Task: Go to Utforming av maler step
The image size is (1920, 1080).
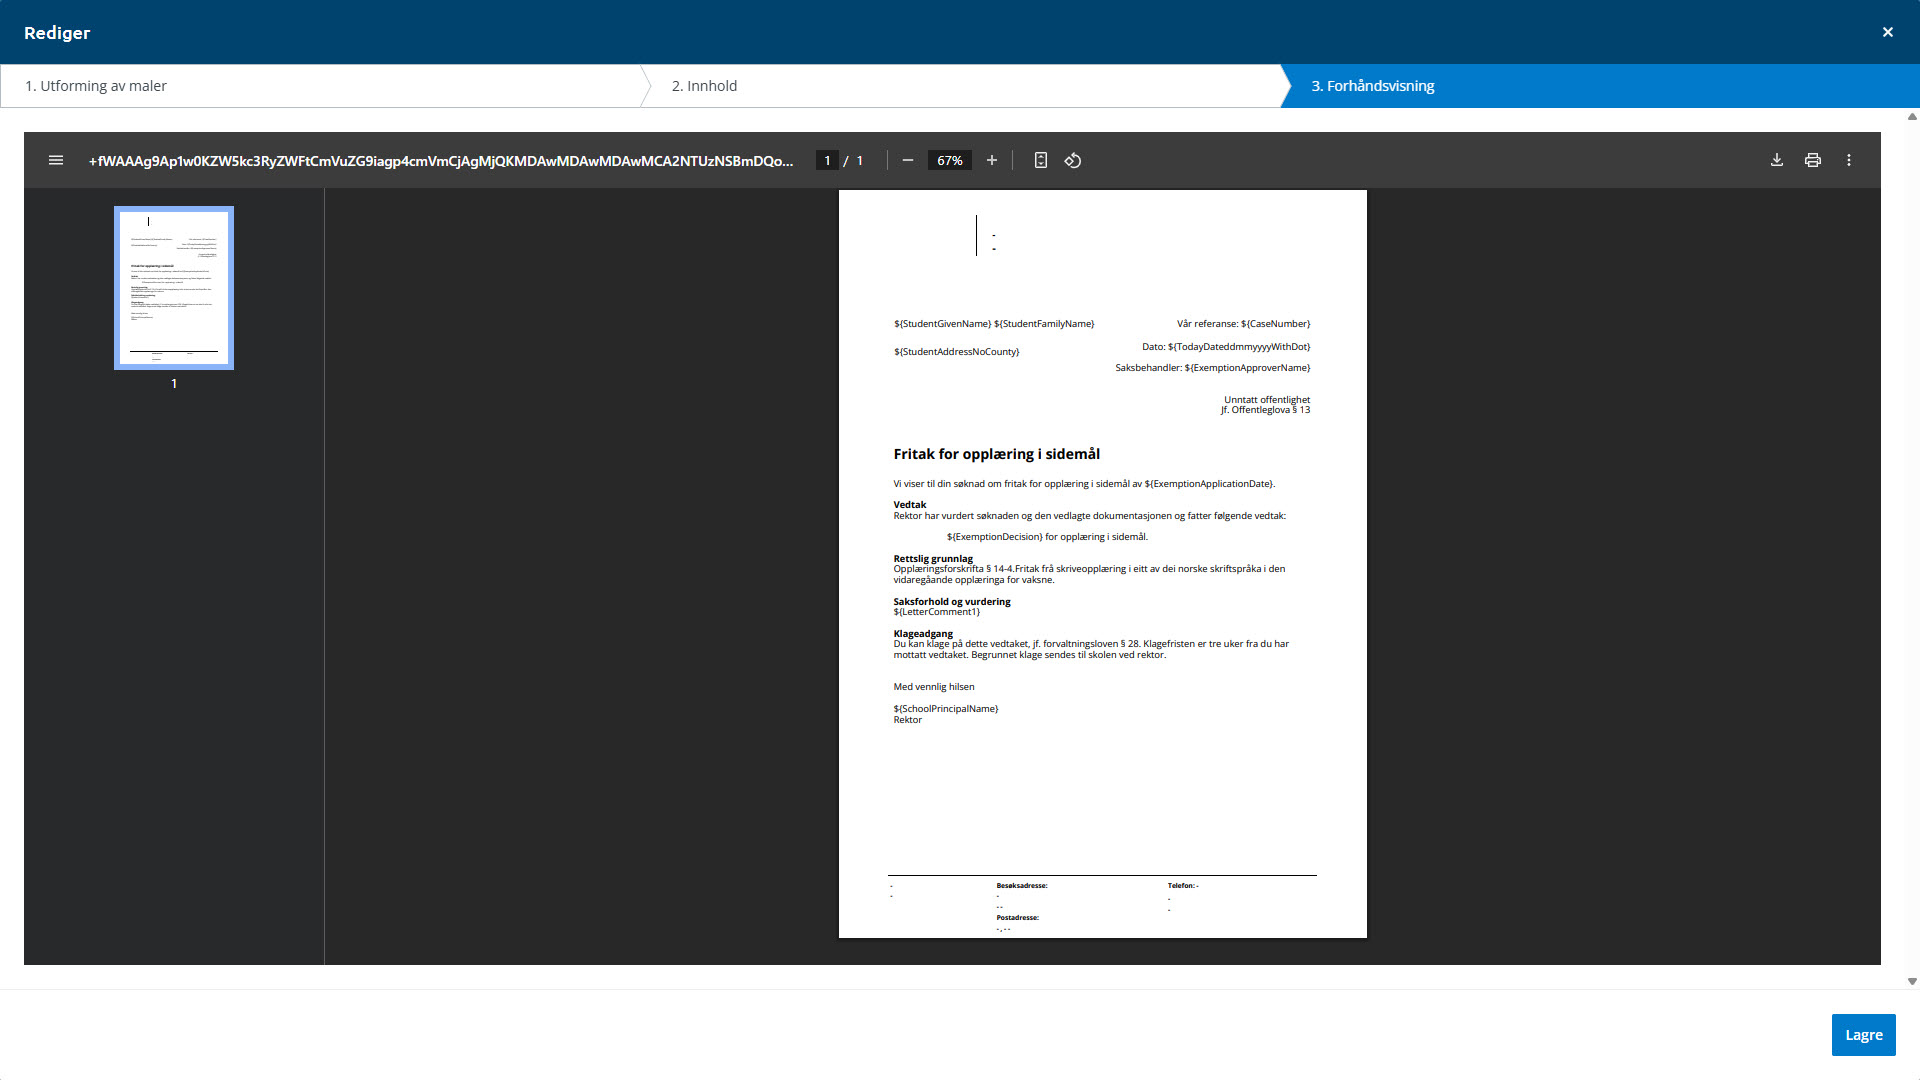Action: point(96,86)
